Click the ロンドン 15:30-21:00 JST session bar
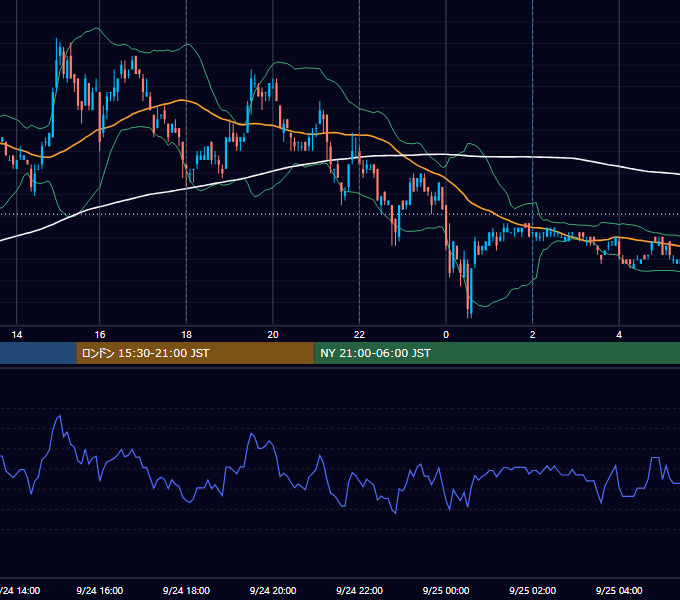 coord(195,353)
